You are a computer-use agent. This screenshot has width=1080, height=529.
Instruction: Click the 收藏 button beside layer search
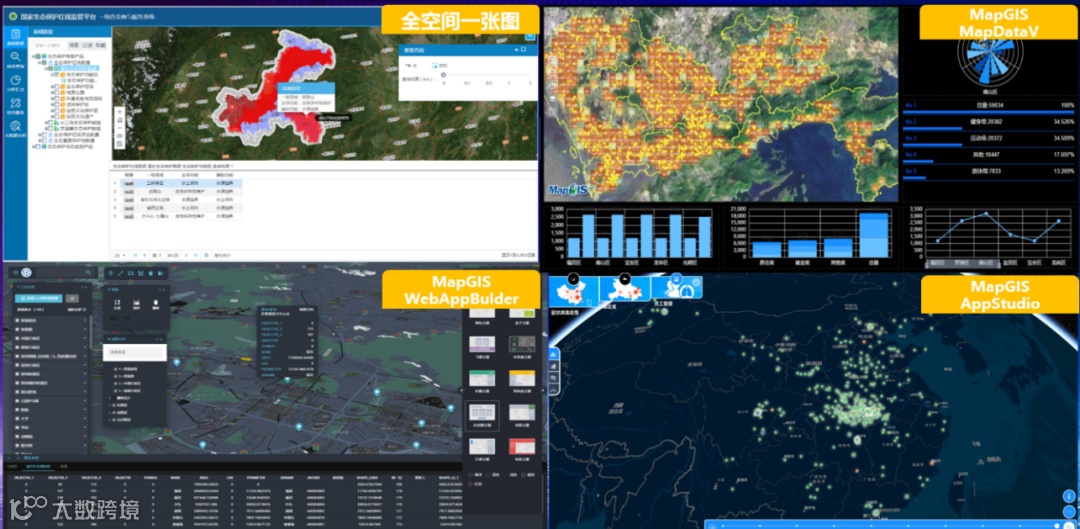[x=101, y=45]
